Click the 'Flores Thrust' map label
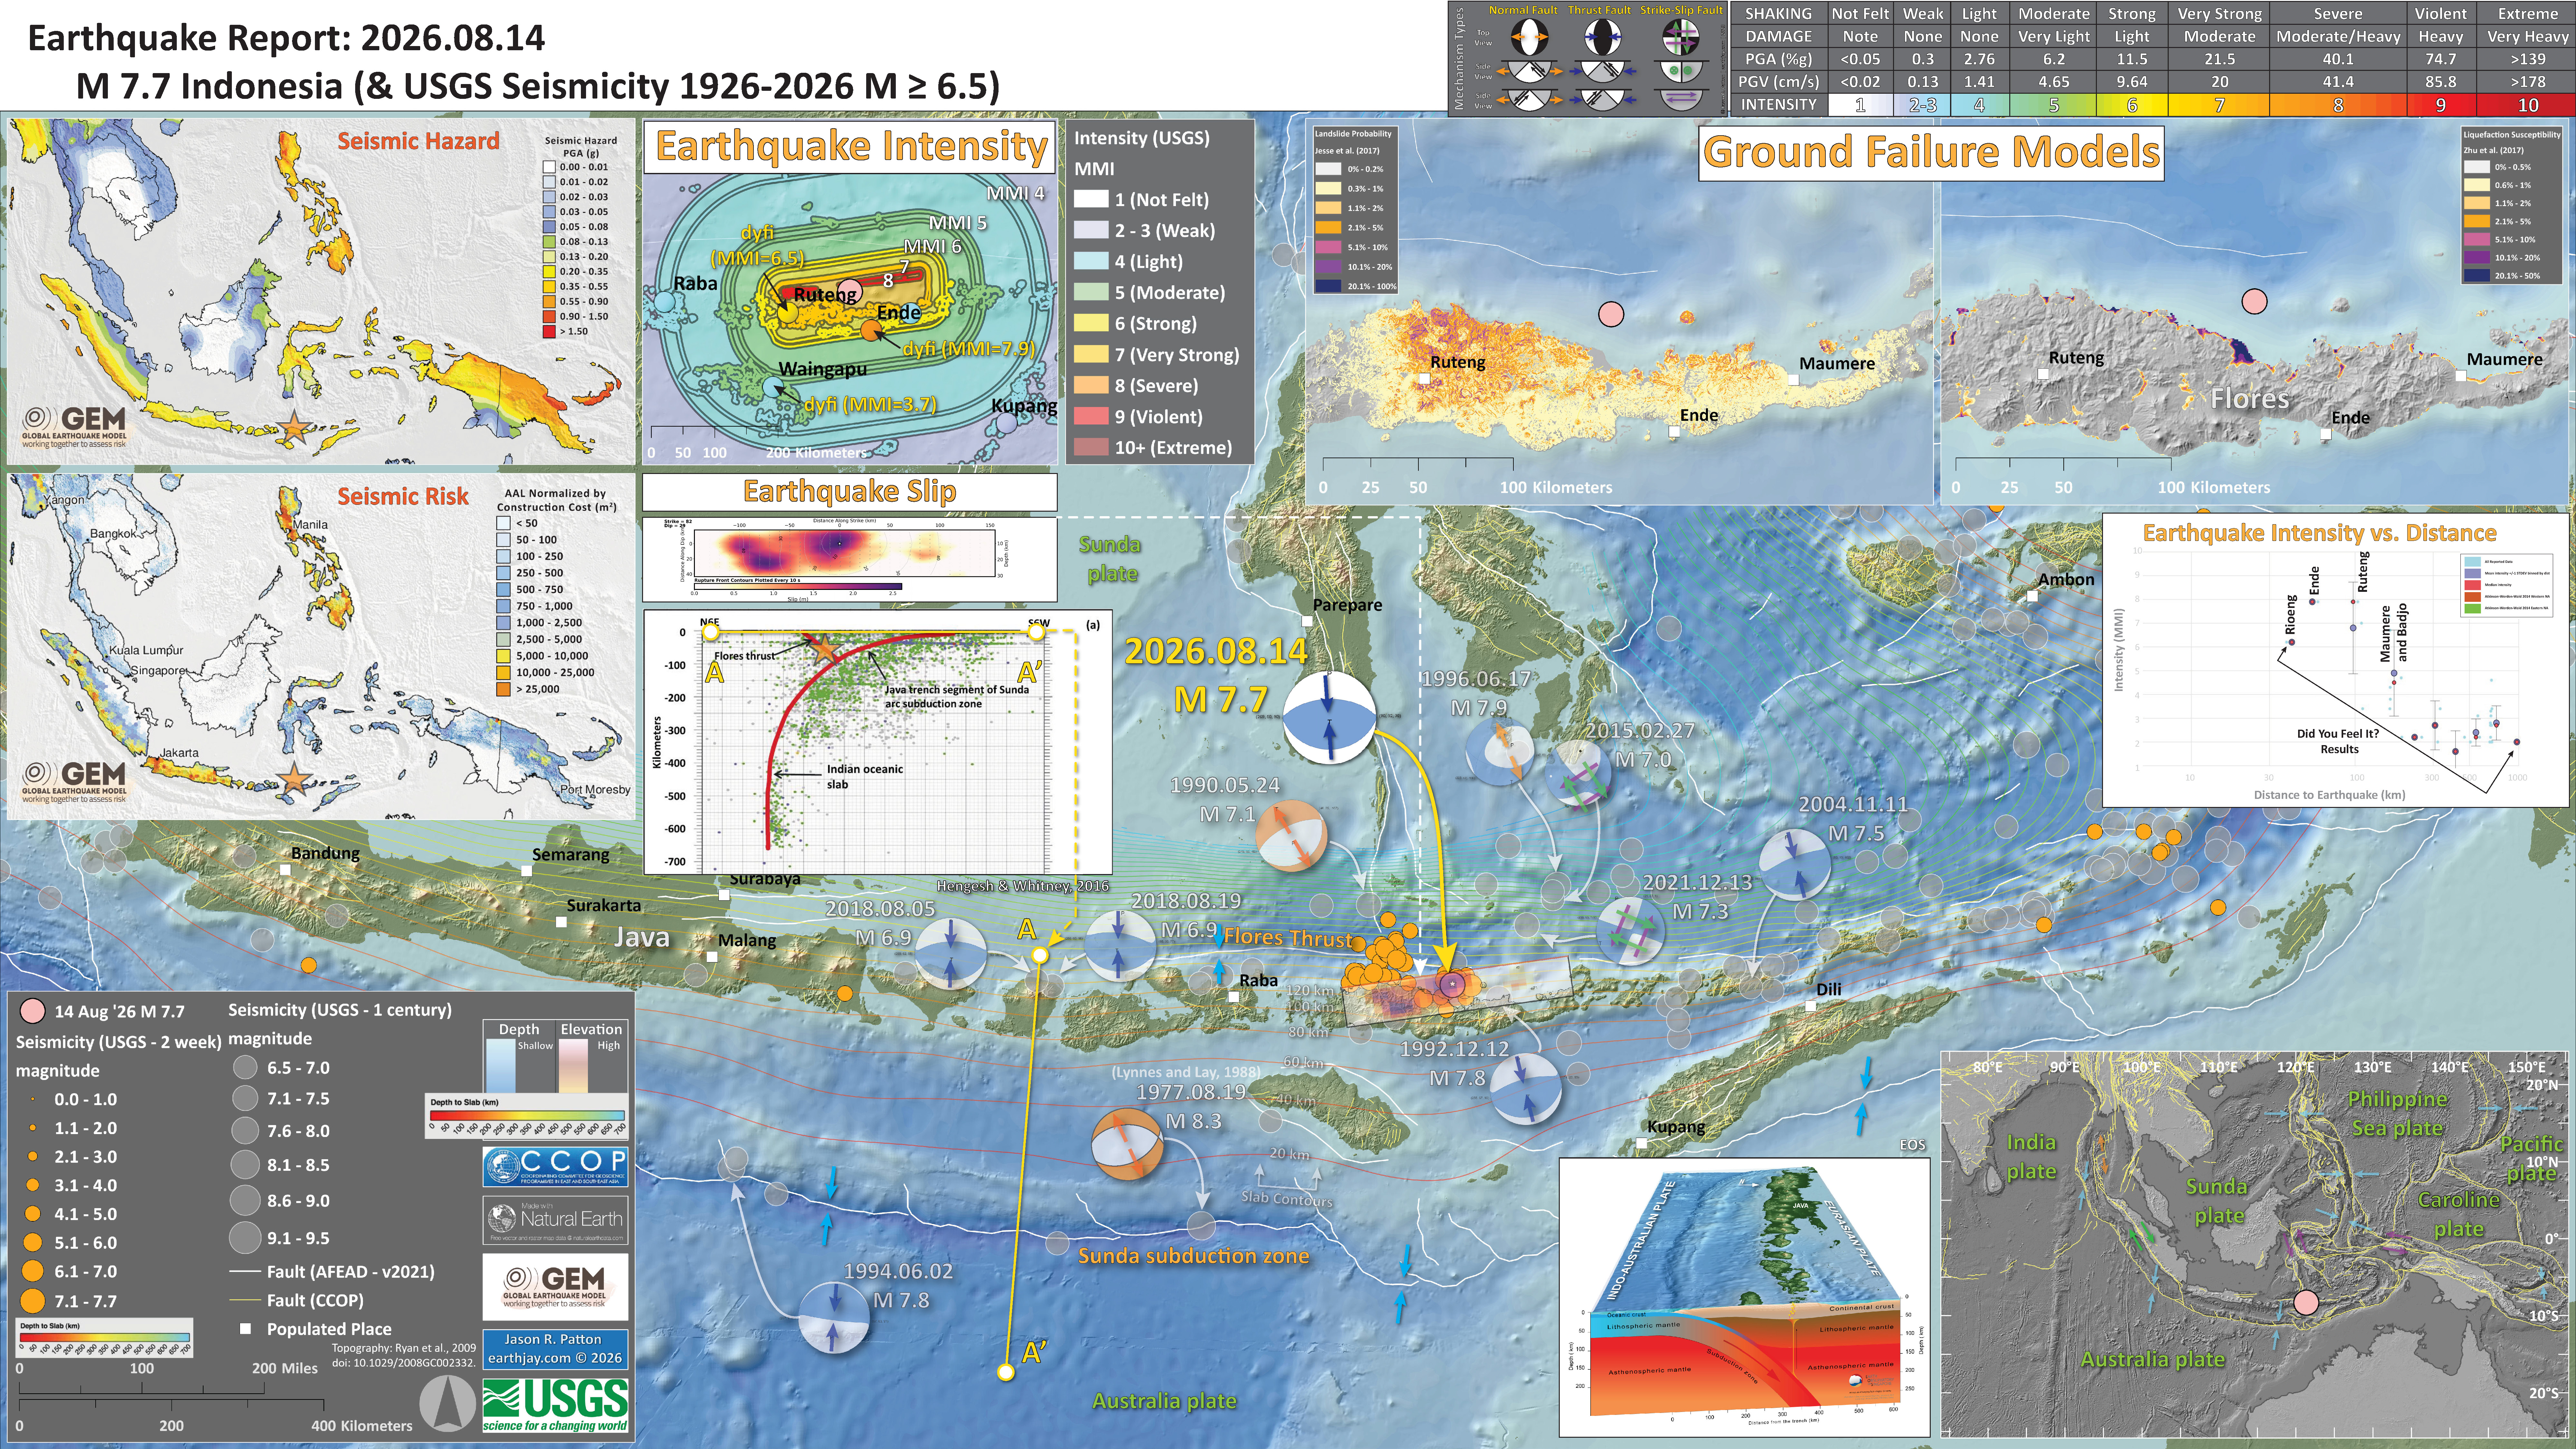This screenshot has height=1449, width=2576. click(x=1288, y=938)
